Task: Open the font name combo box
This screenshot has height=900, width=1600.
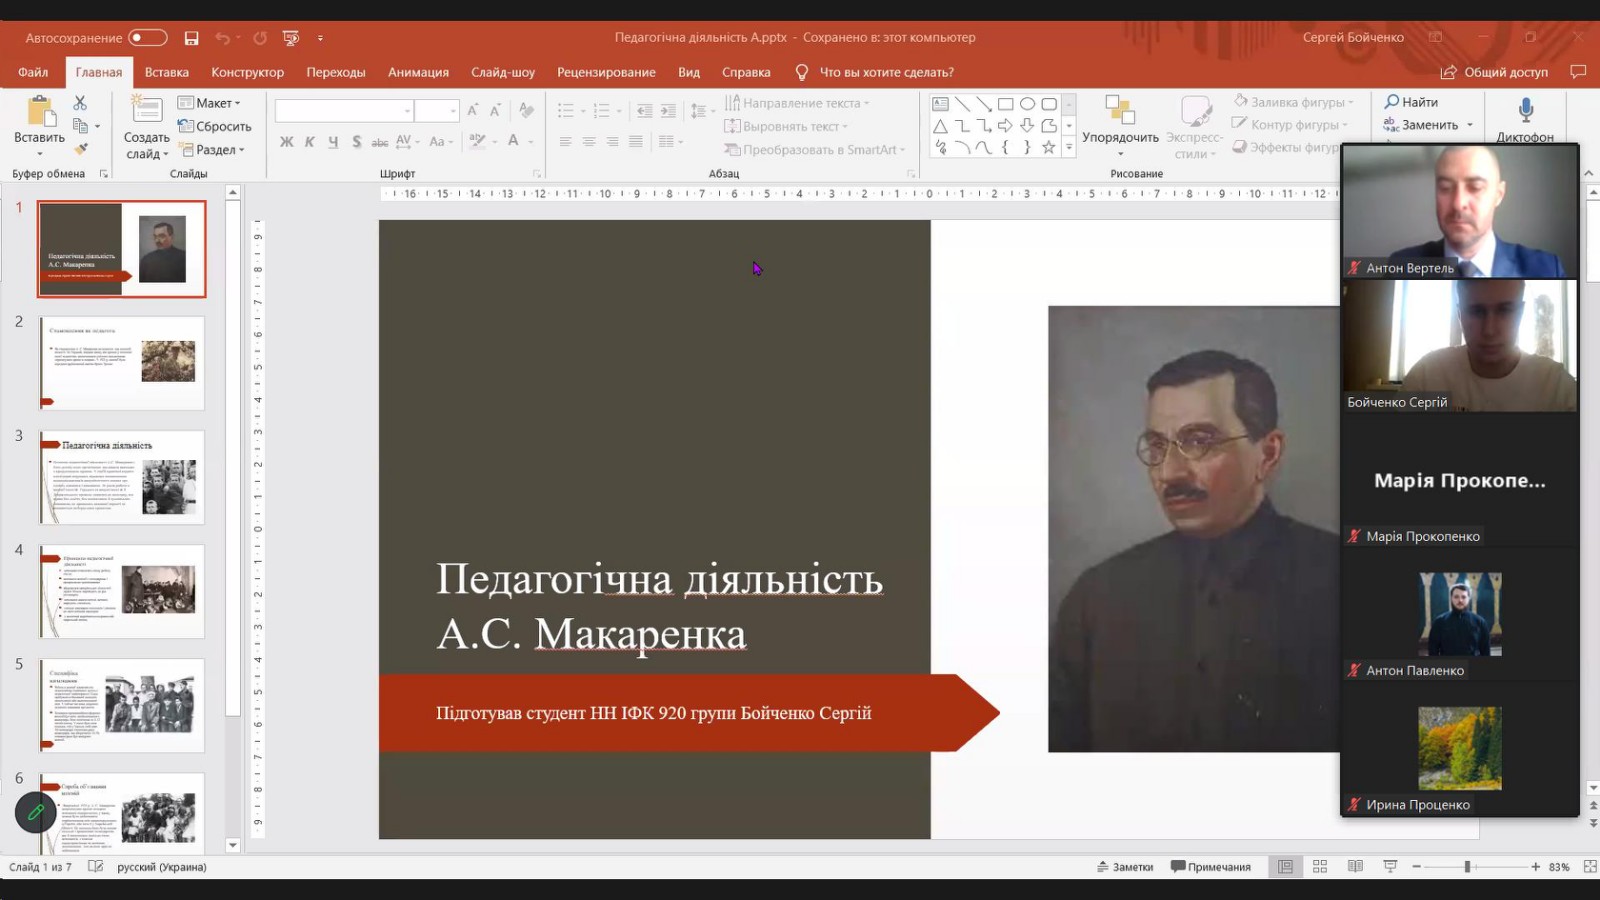Action: point(344,111)
